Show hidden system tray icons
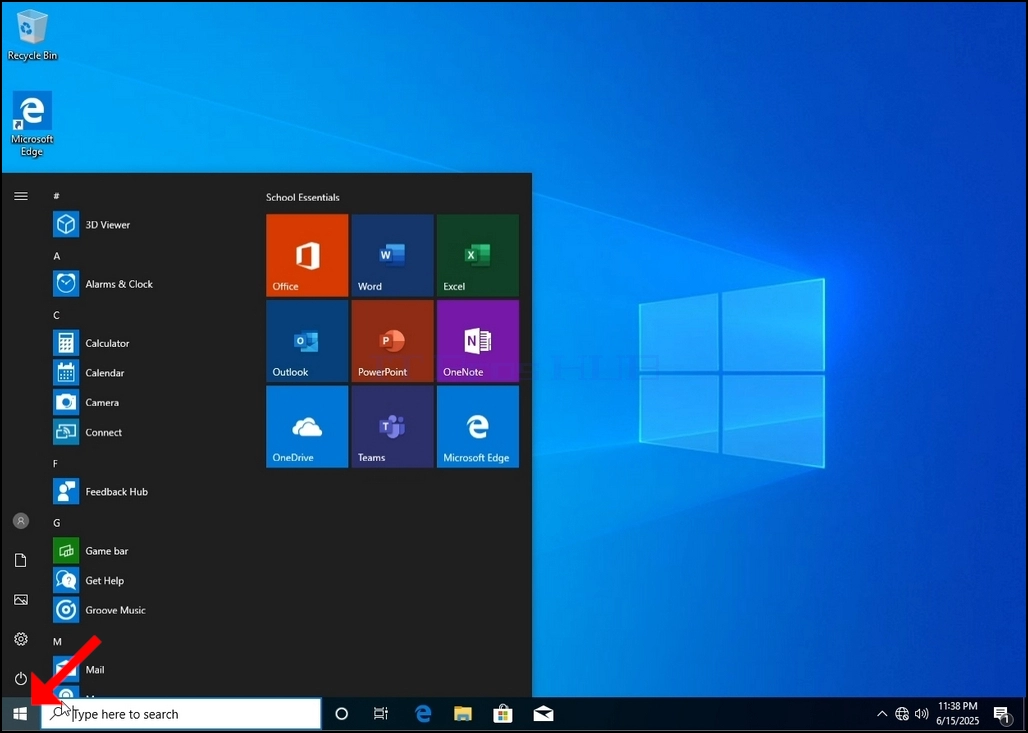 pos(882,714)
